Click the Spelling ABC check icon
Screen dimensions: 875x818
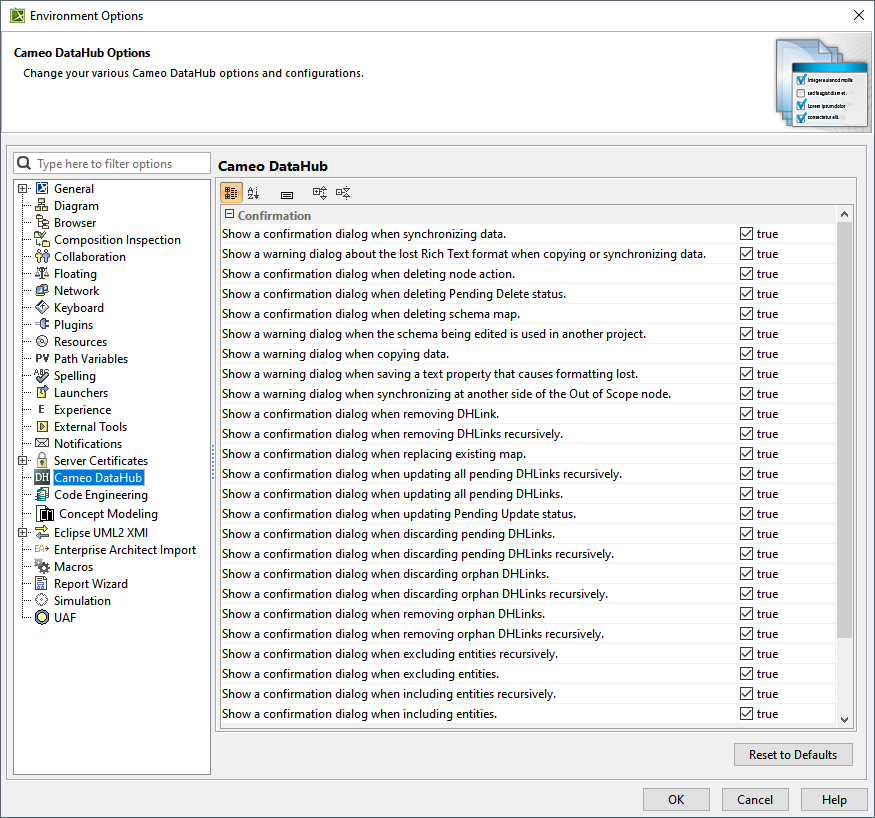point(42,376)
